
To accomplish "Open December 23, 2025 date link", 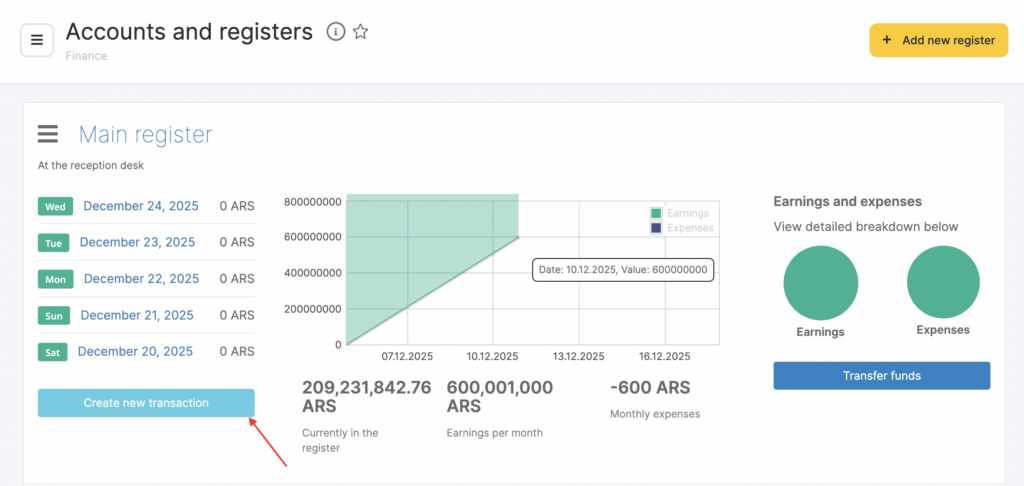I will coord(137,242).
